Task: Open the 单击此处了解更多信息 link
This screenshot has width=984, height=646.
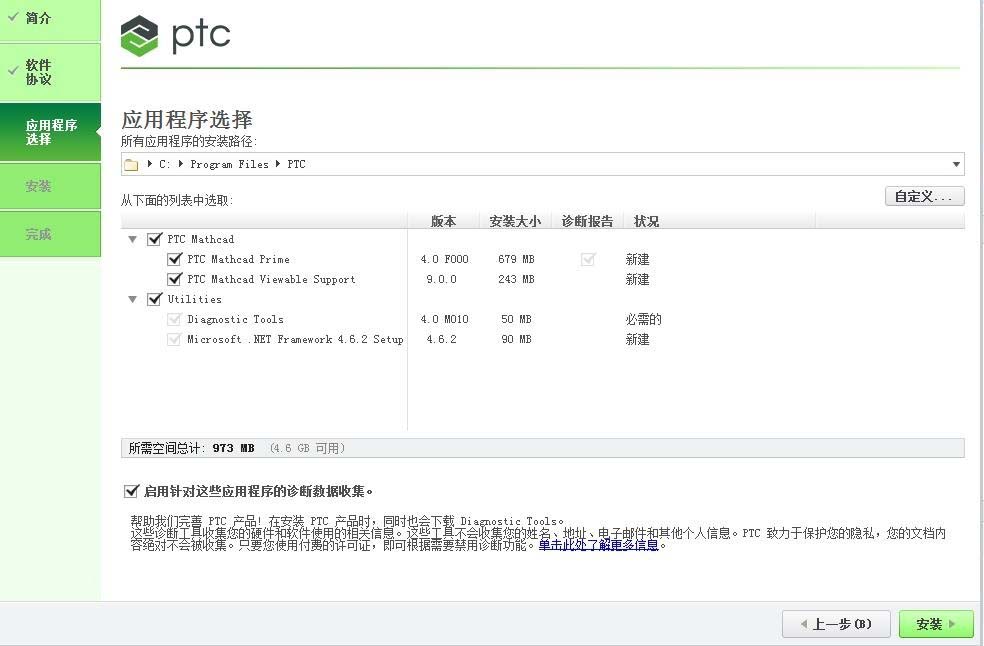Action: point(598,545)
